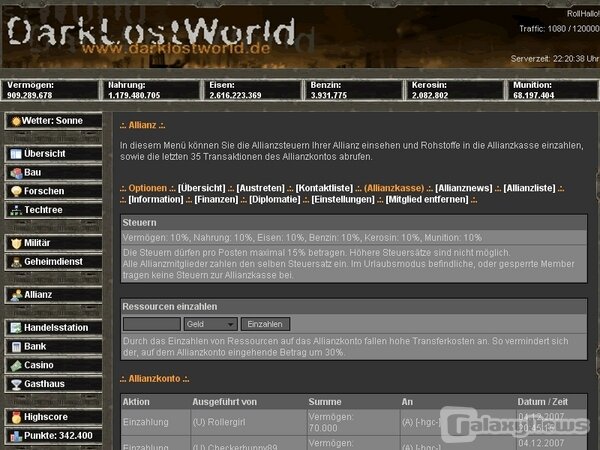Open the [Diplomatie] link
Image resolution: width=600 pixels, height=450 pixels.
coord(275,199)
